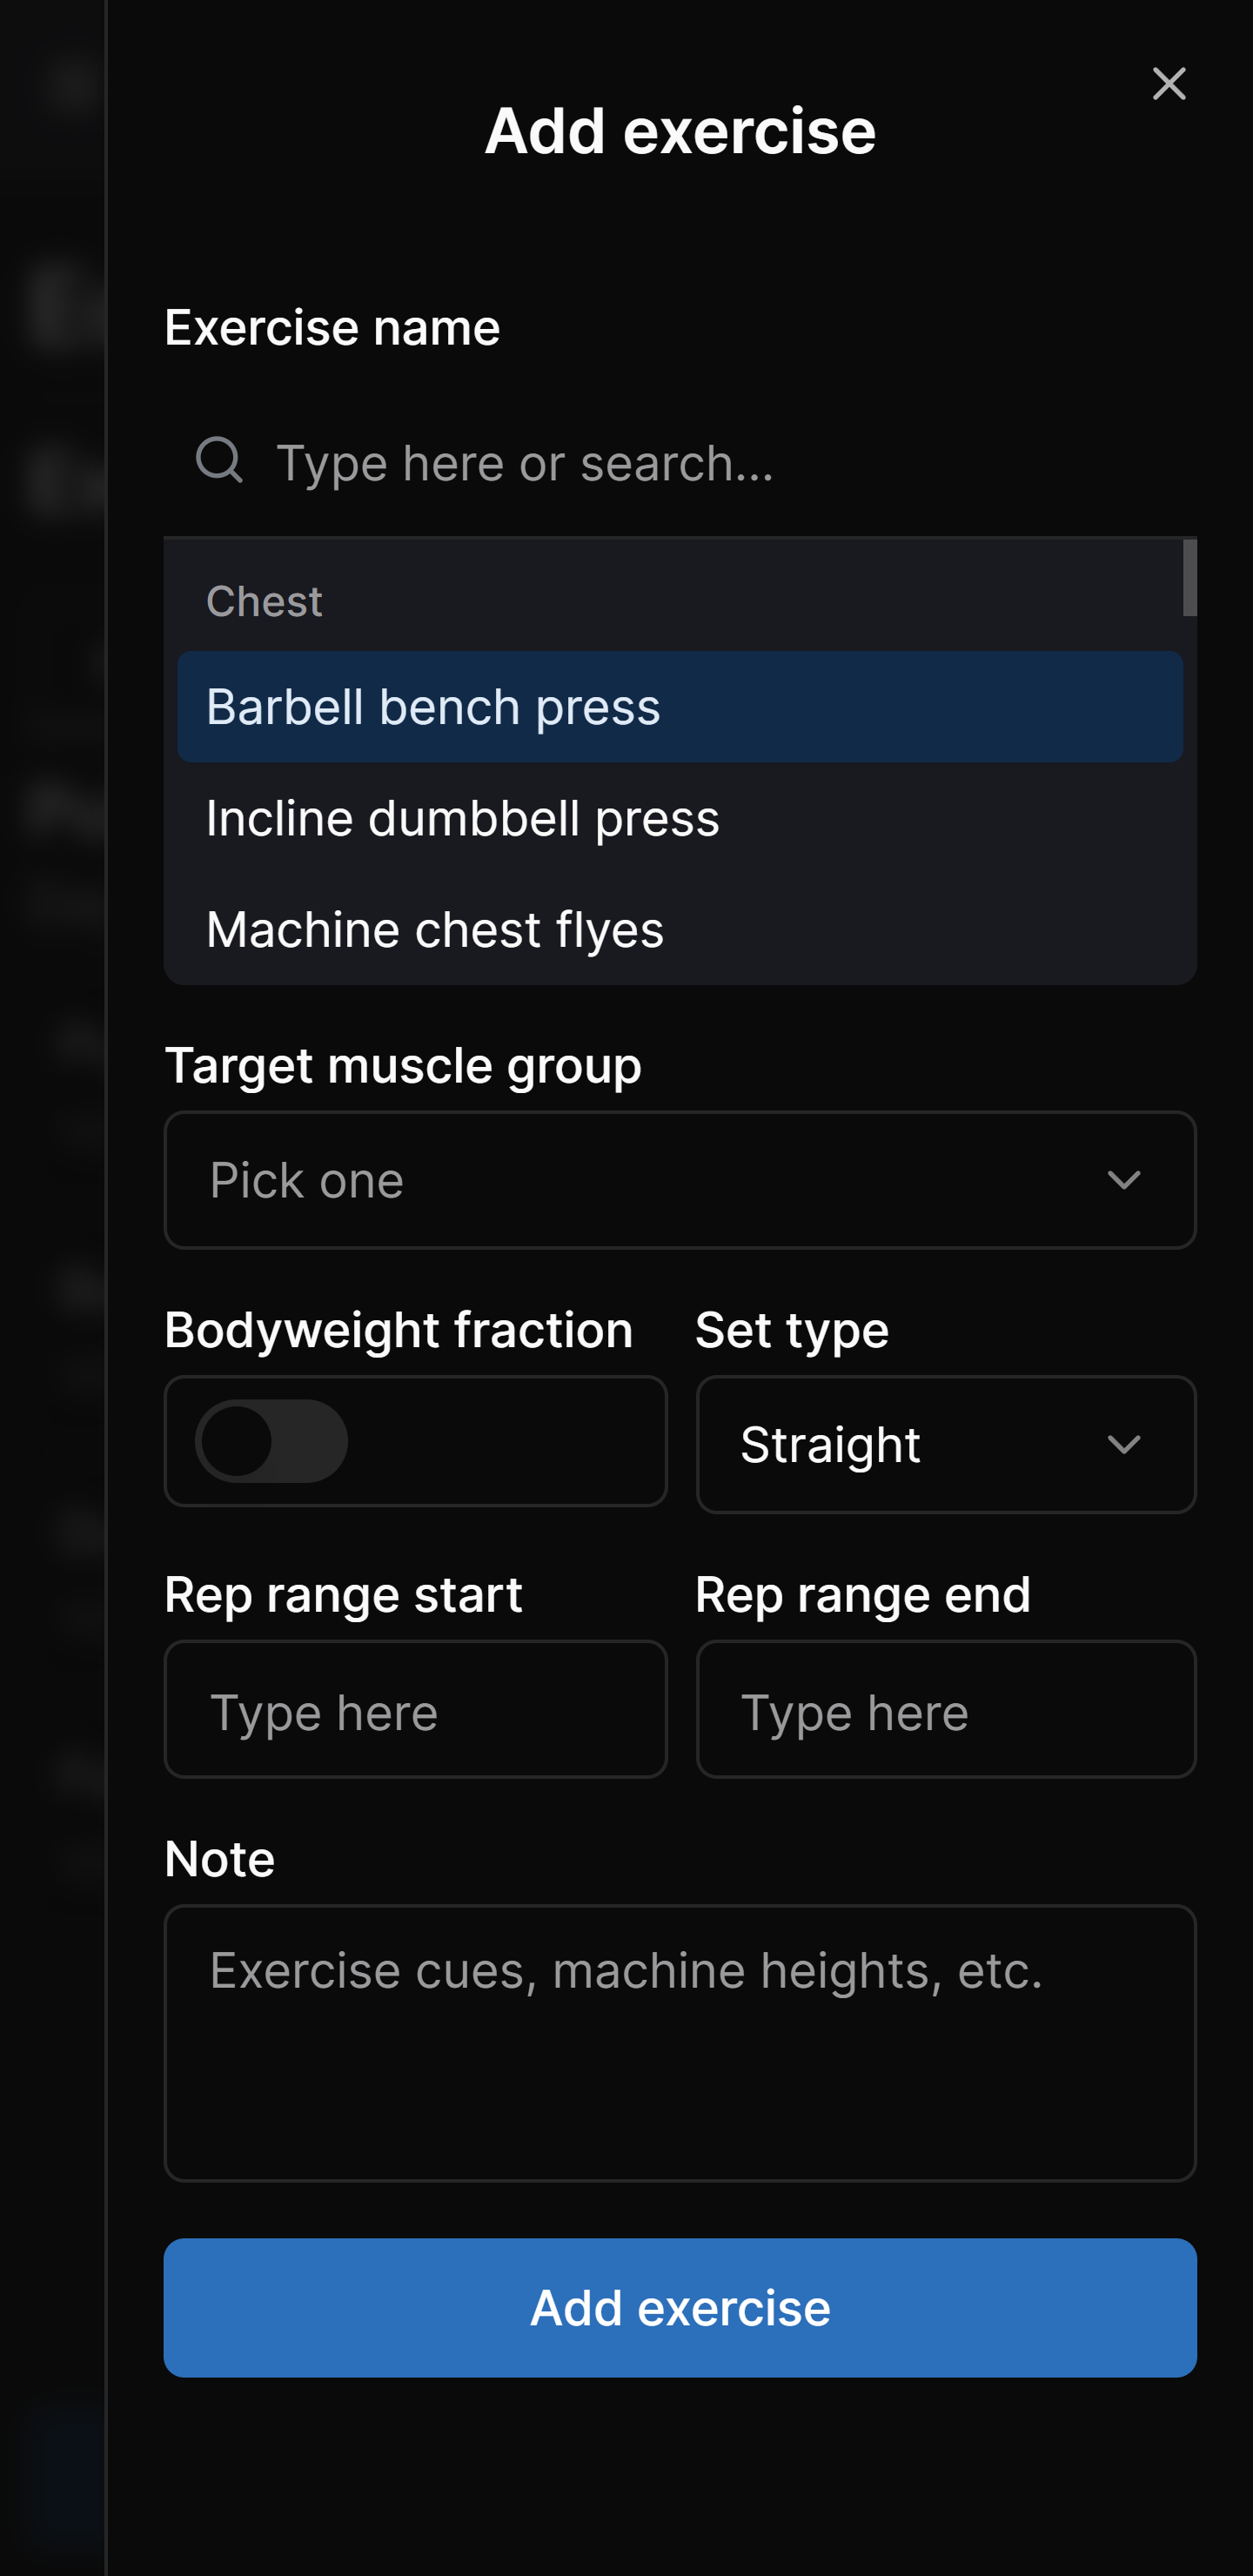
Task: Click the Set type chevron arrow
Action: (x=1124, y=1445)
